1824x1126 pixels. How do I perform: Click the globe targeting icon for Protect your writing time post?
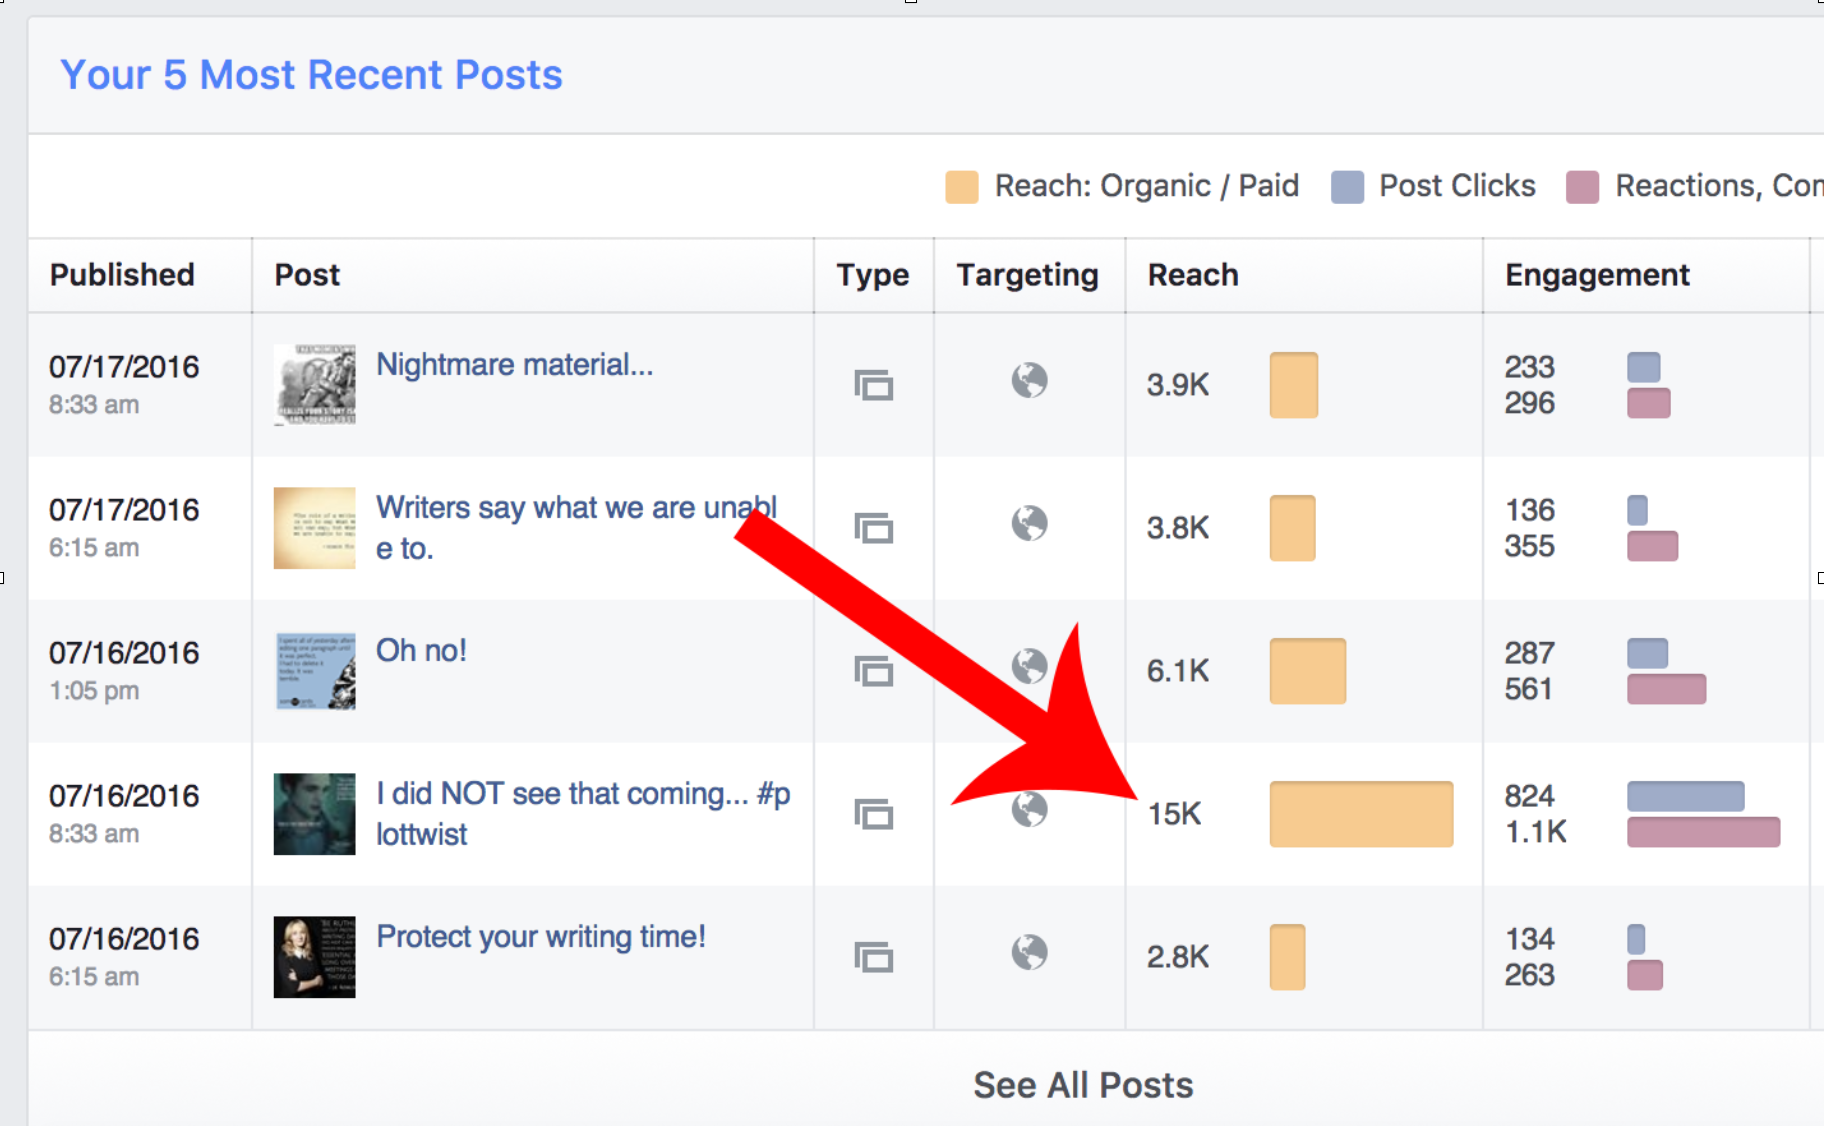click(x=1029, y=953)
